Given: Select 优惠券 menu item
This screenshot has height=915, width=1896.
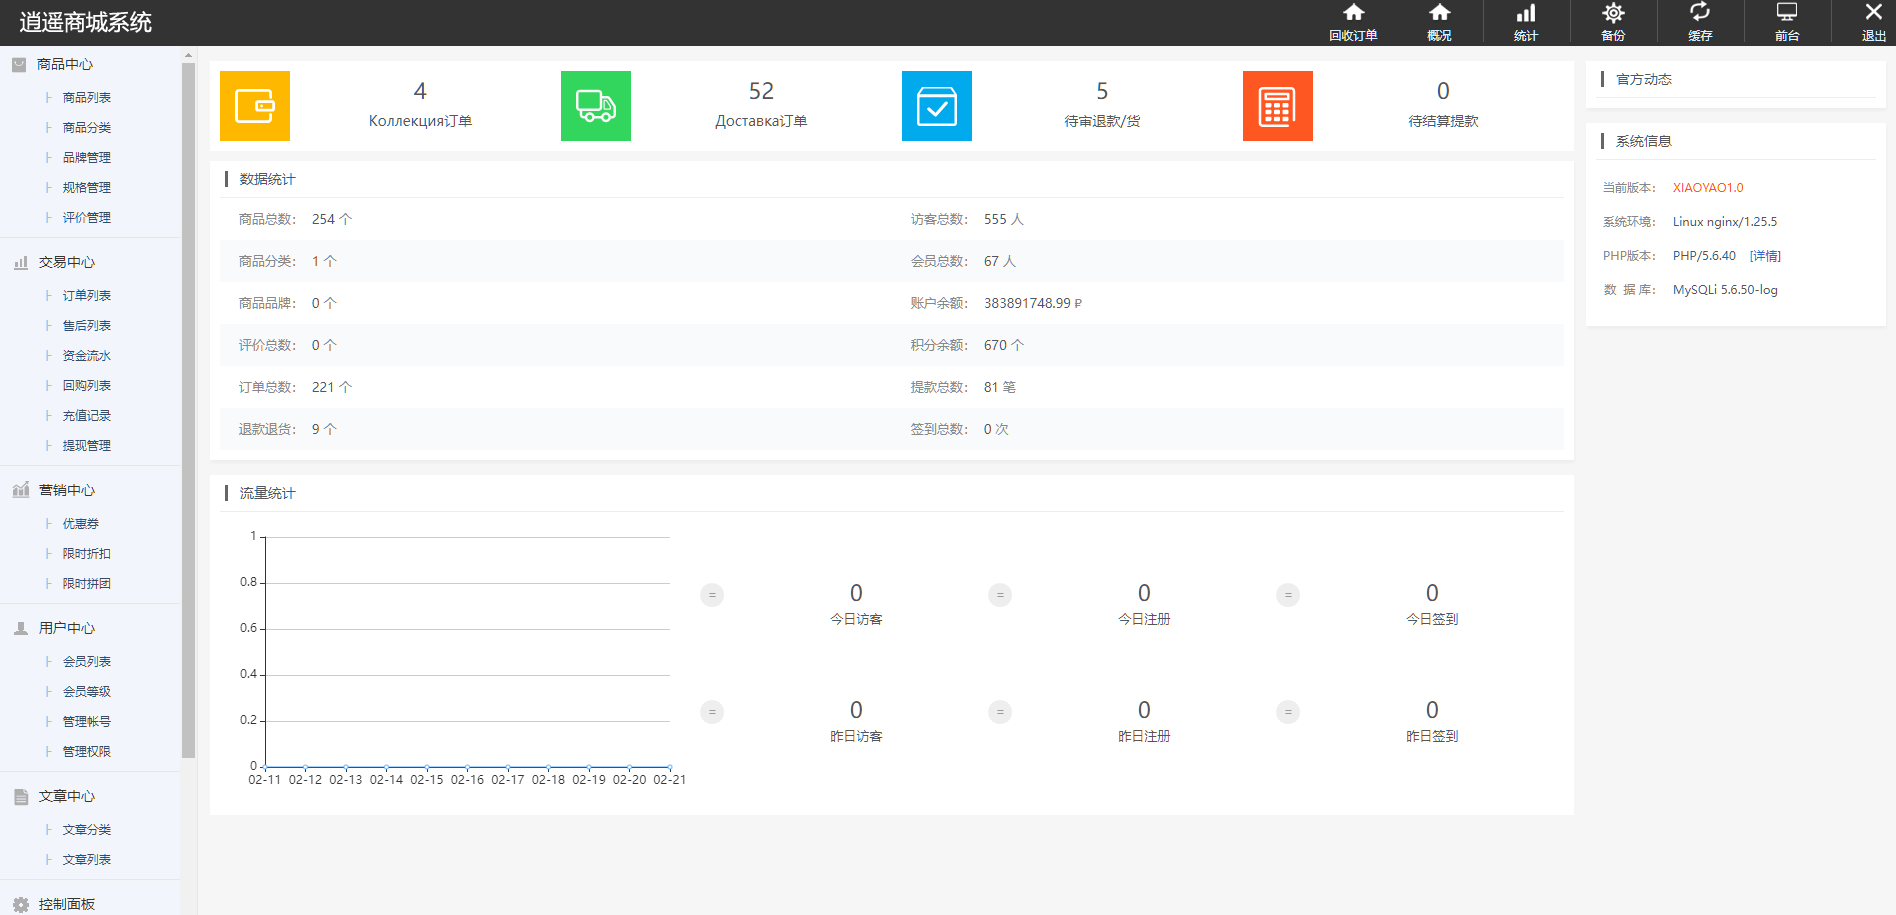Looking at the screenshot, I should 81,524.
